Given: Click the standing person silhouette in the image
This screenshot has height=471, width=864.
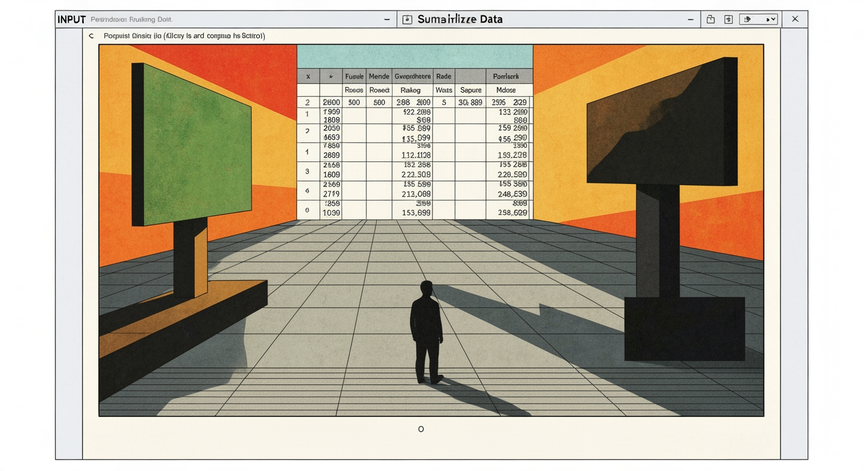Looking at the screenshot, I should click(426, 332).
